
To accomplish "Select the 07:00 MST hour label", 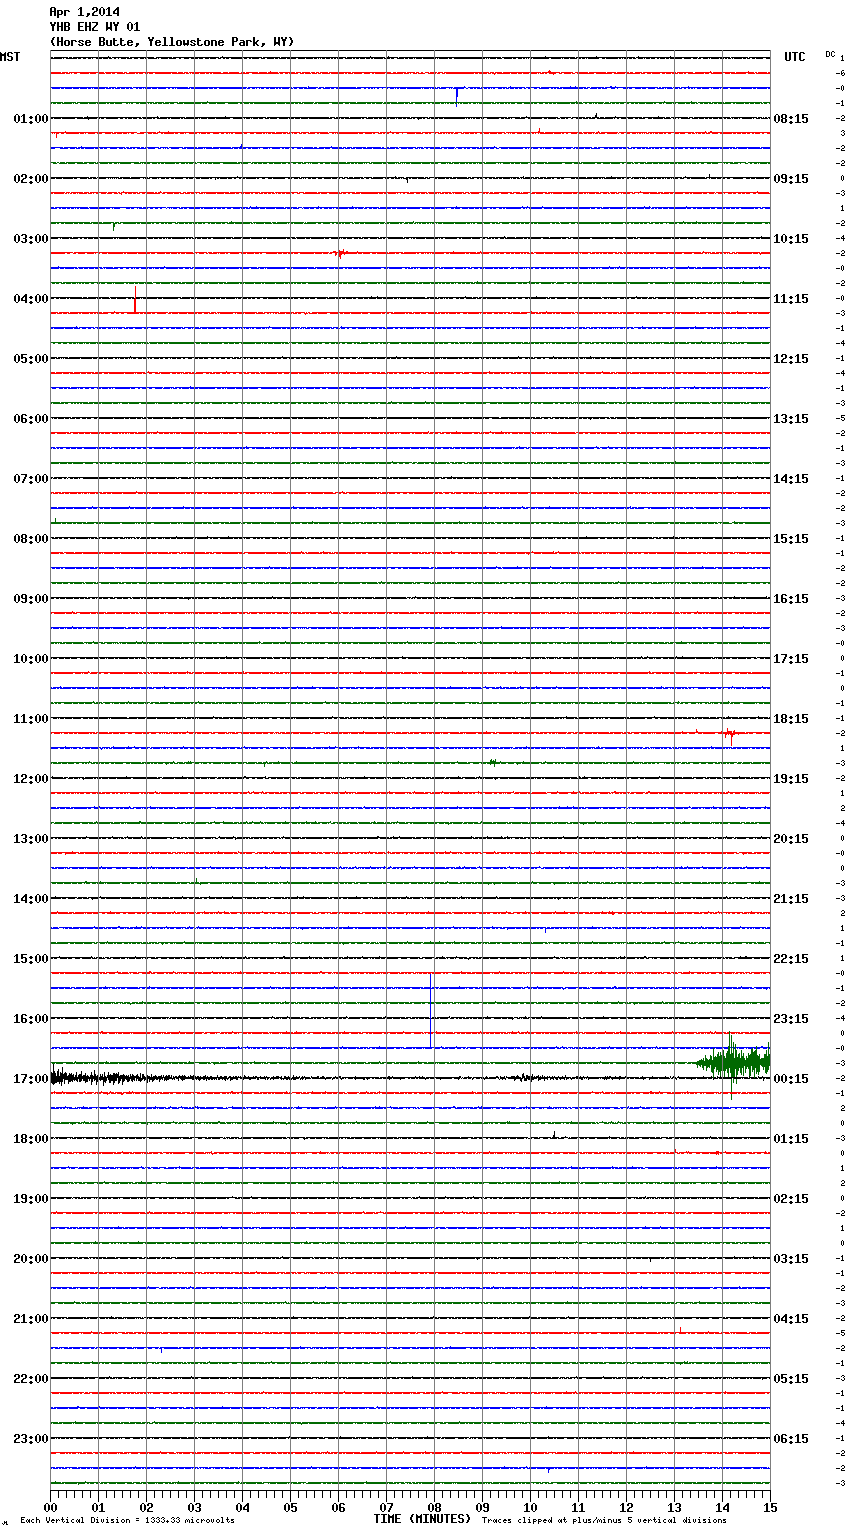I will coord(30,478).
